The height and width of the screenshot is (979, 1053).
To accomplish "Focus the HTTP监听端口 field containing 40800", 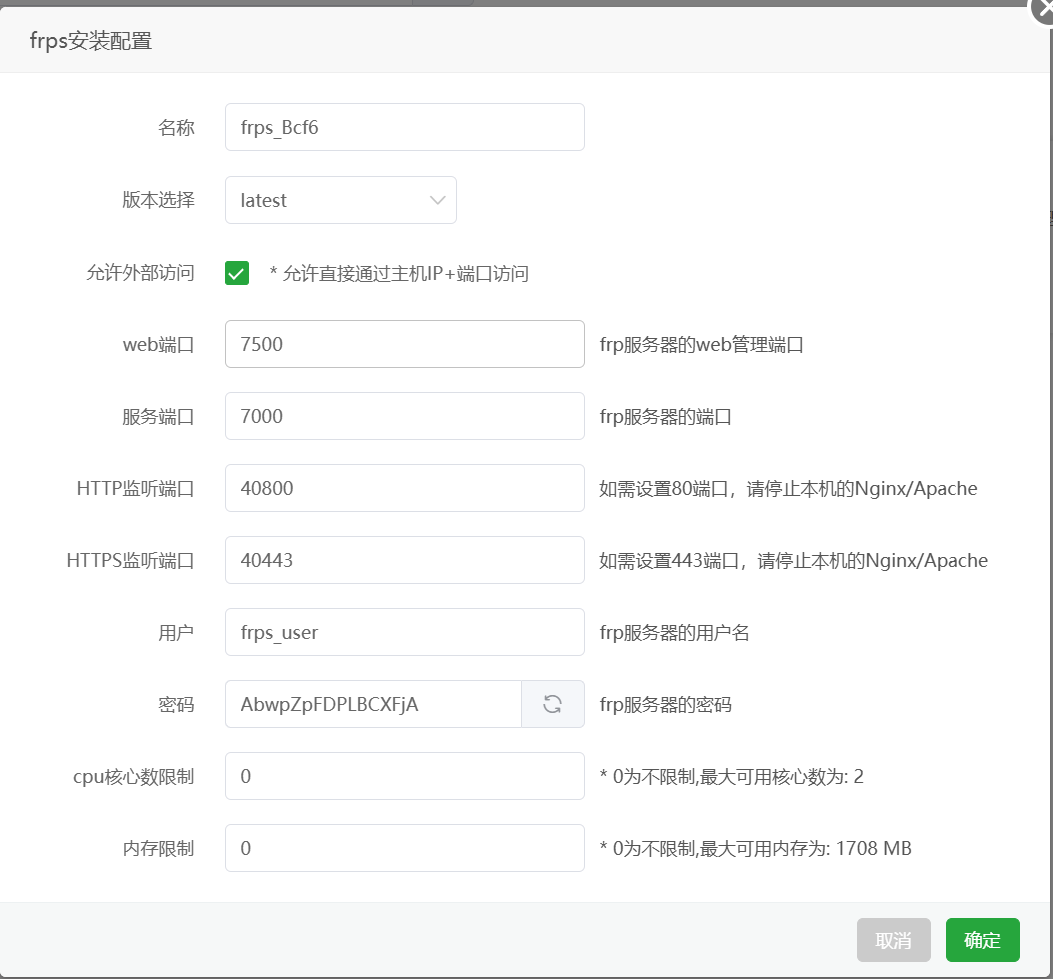I will pos(404,488).
